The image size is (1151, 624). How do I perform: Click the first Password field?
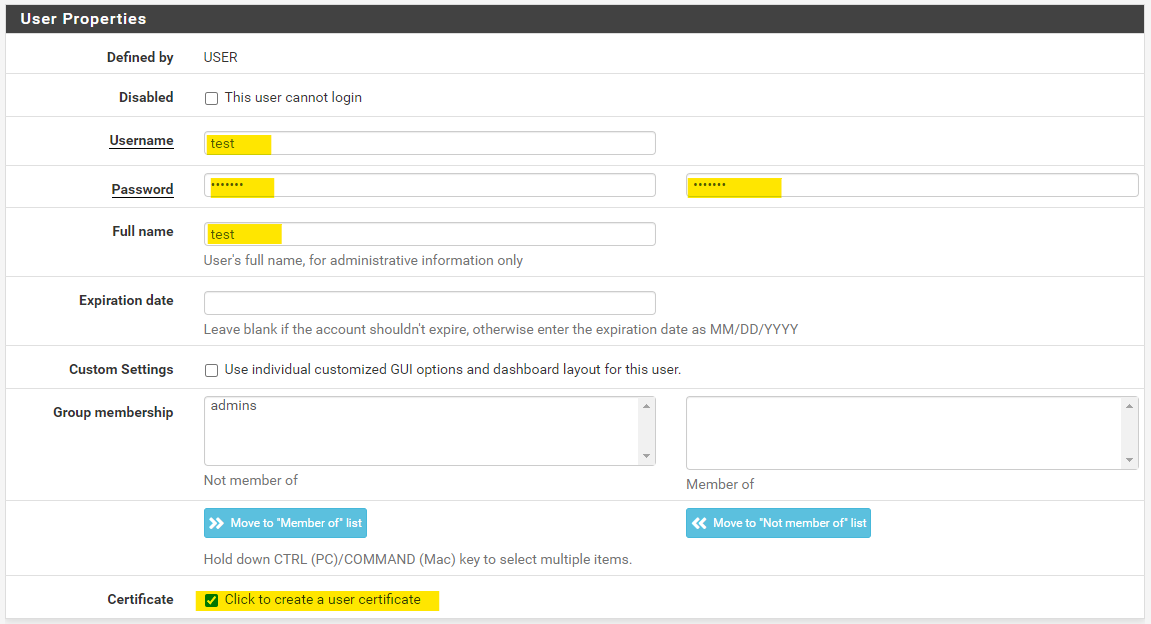[430, 185]
